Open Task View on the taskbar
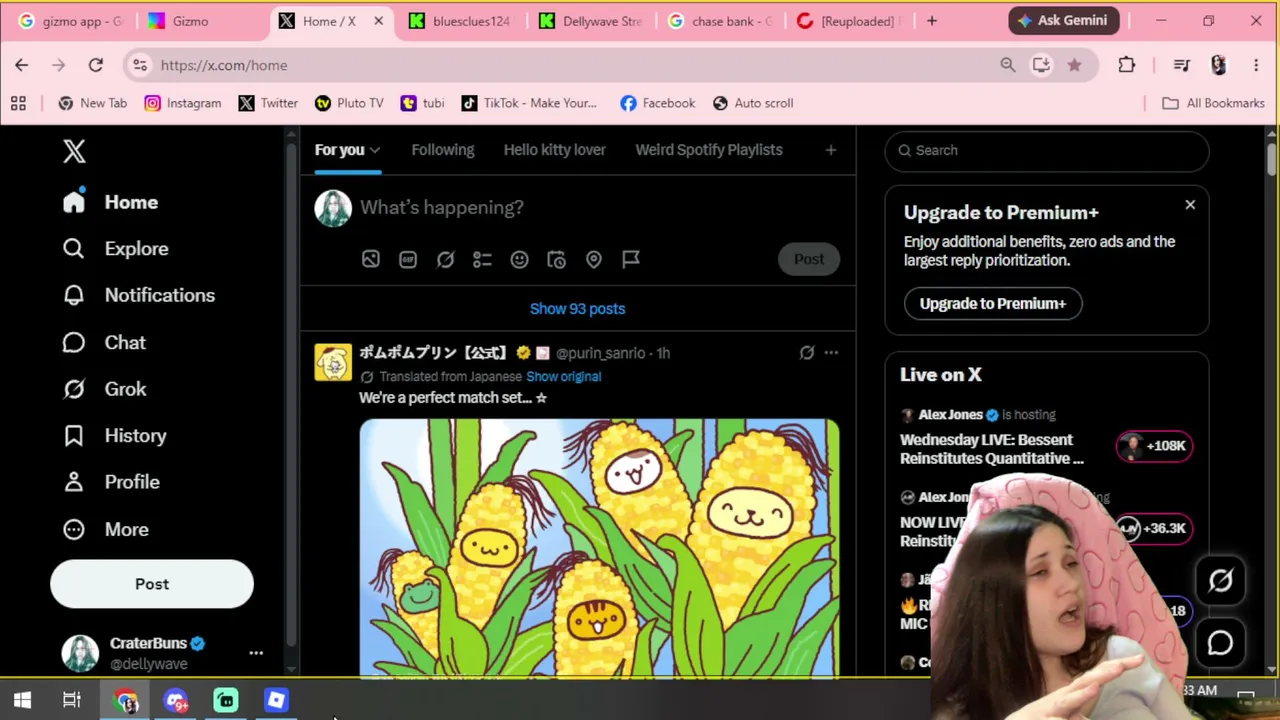Screen dimensions: 1280x720 pos(72,700)
